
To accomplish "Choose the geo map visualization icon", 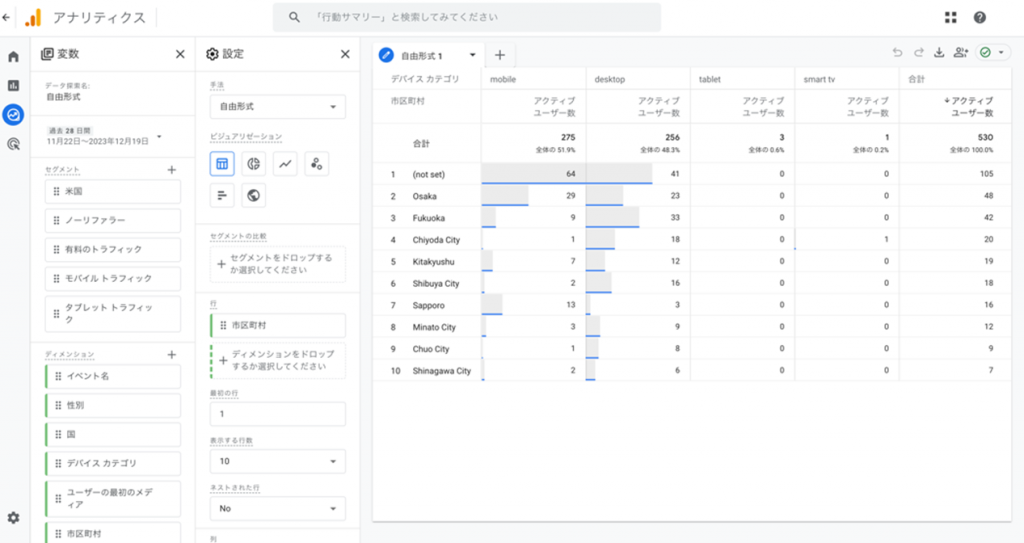I will [x=253, y=195].
